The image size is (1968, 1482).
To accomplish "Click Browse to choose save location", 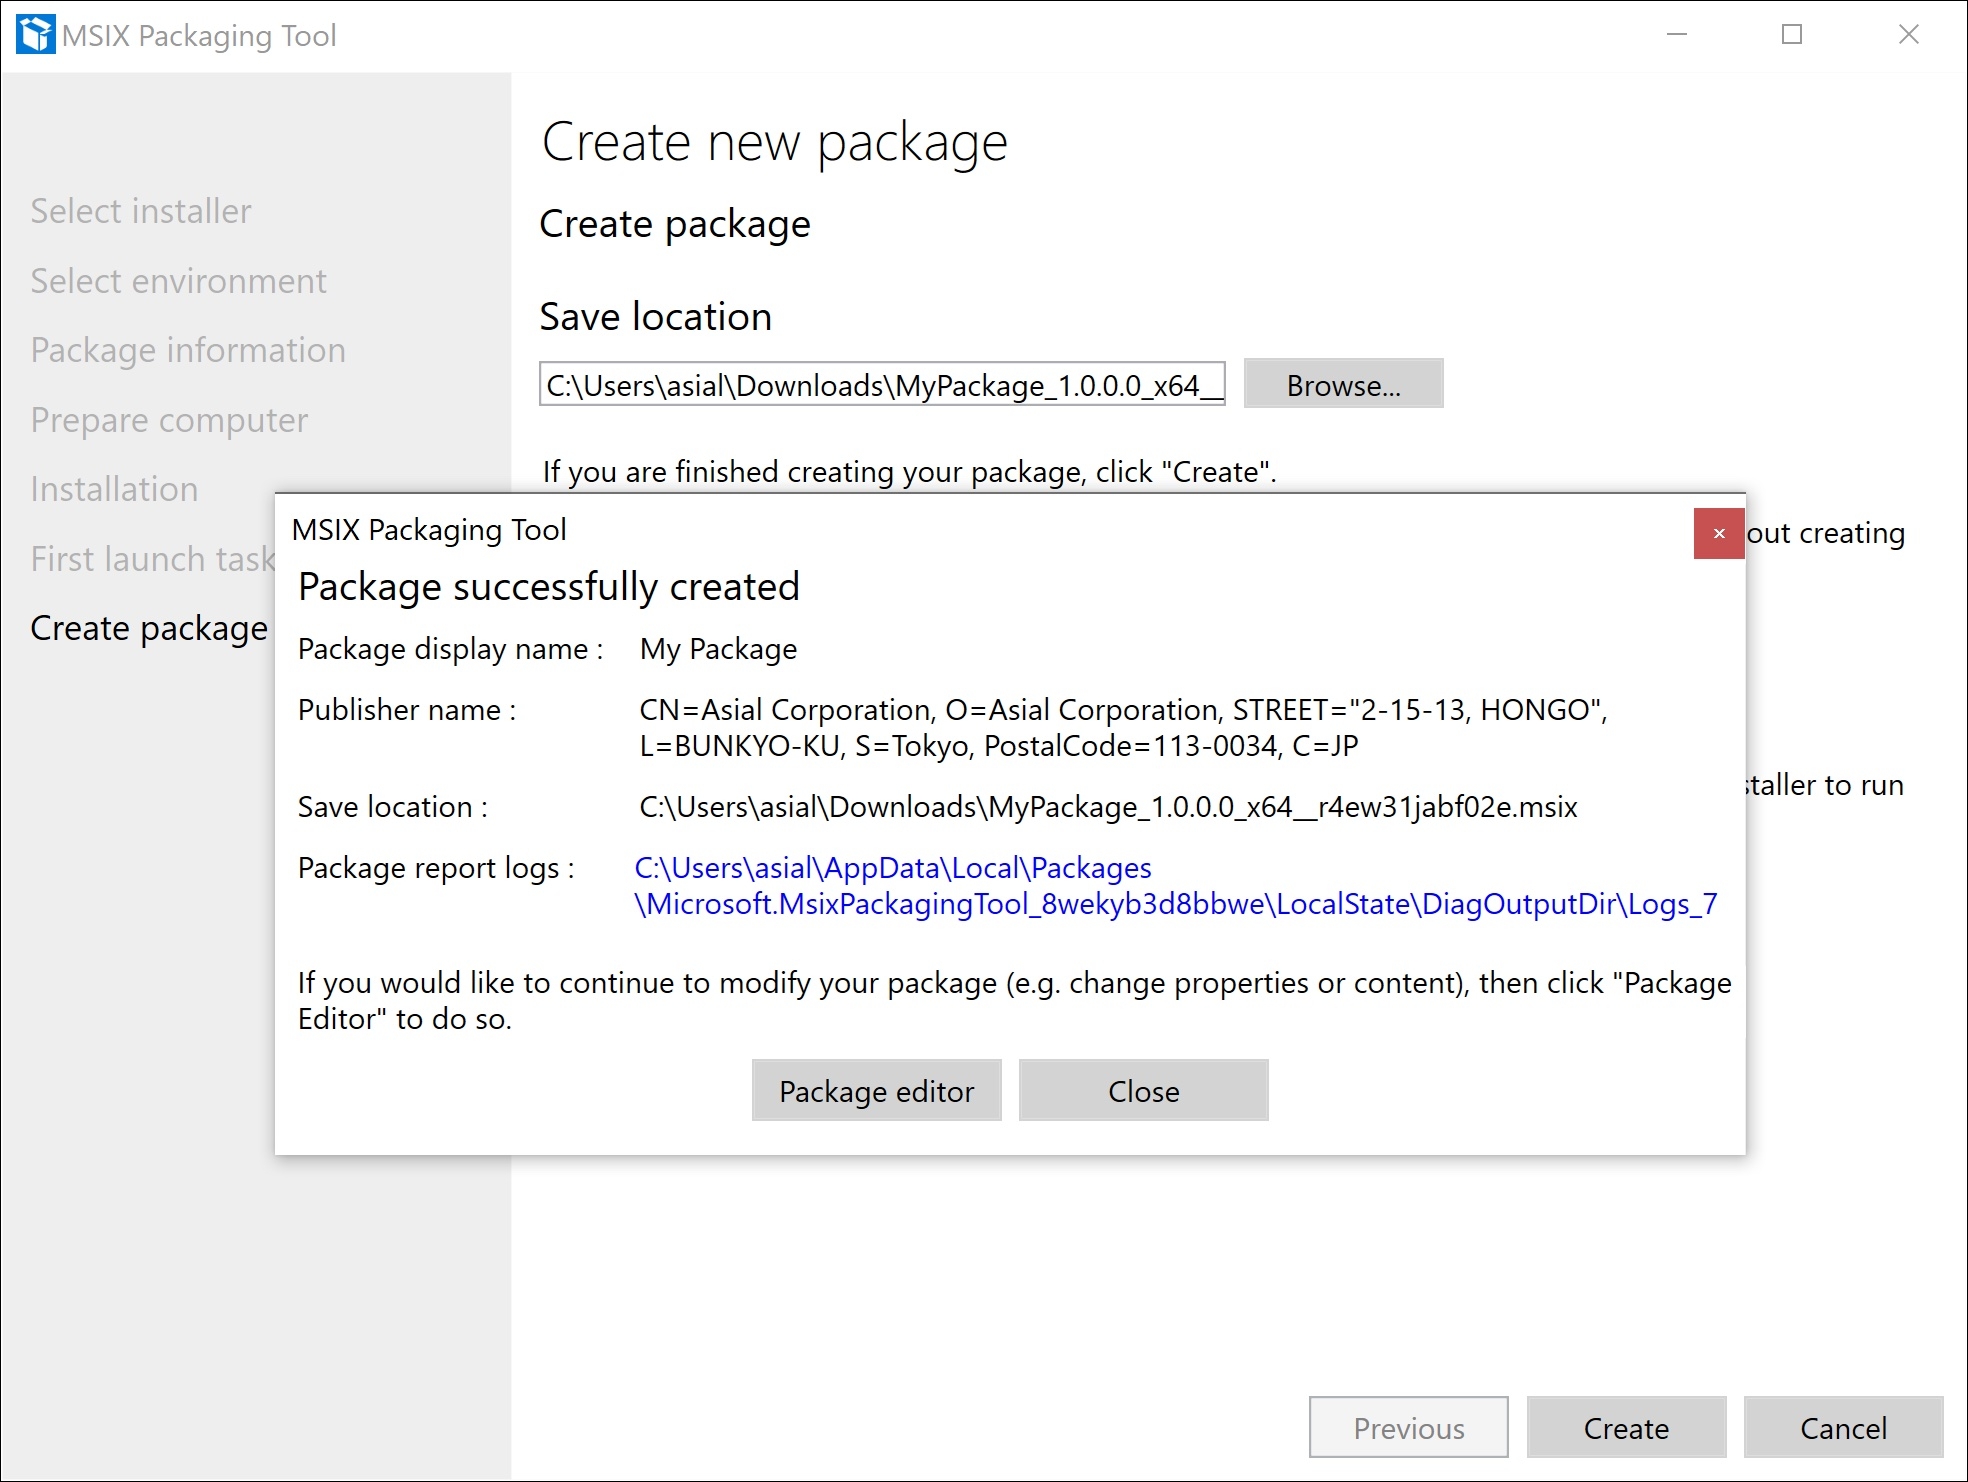I will (x=1342, y=385).
